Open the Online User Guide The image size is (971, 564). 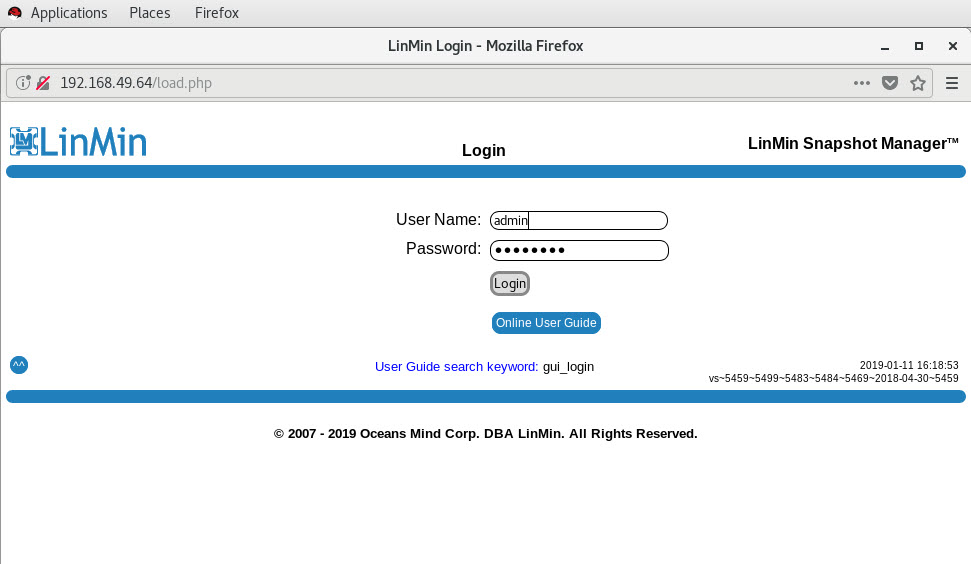(x=546, y=323)
